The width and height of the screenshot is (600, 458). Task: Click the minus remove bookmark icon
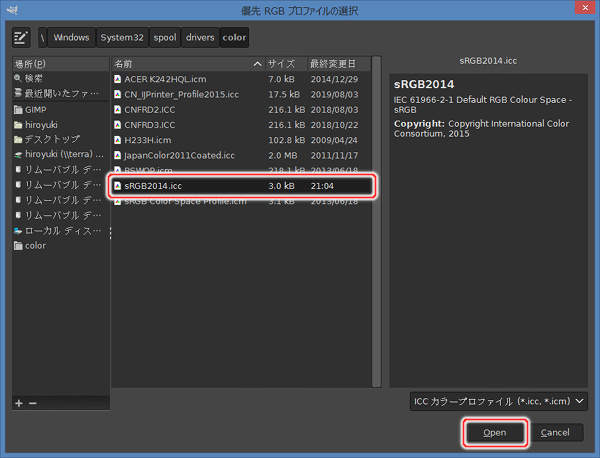33,403
